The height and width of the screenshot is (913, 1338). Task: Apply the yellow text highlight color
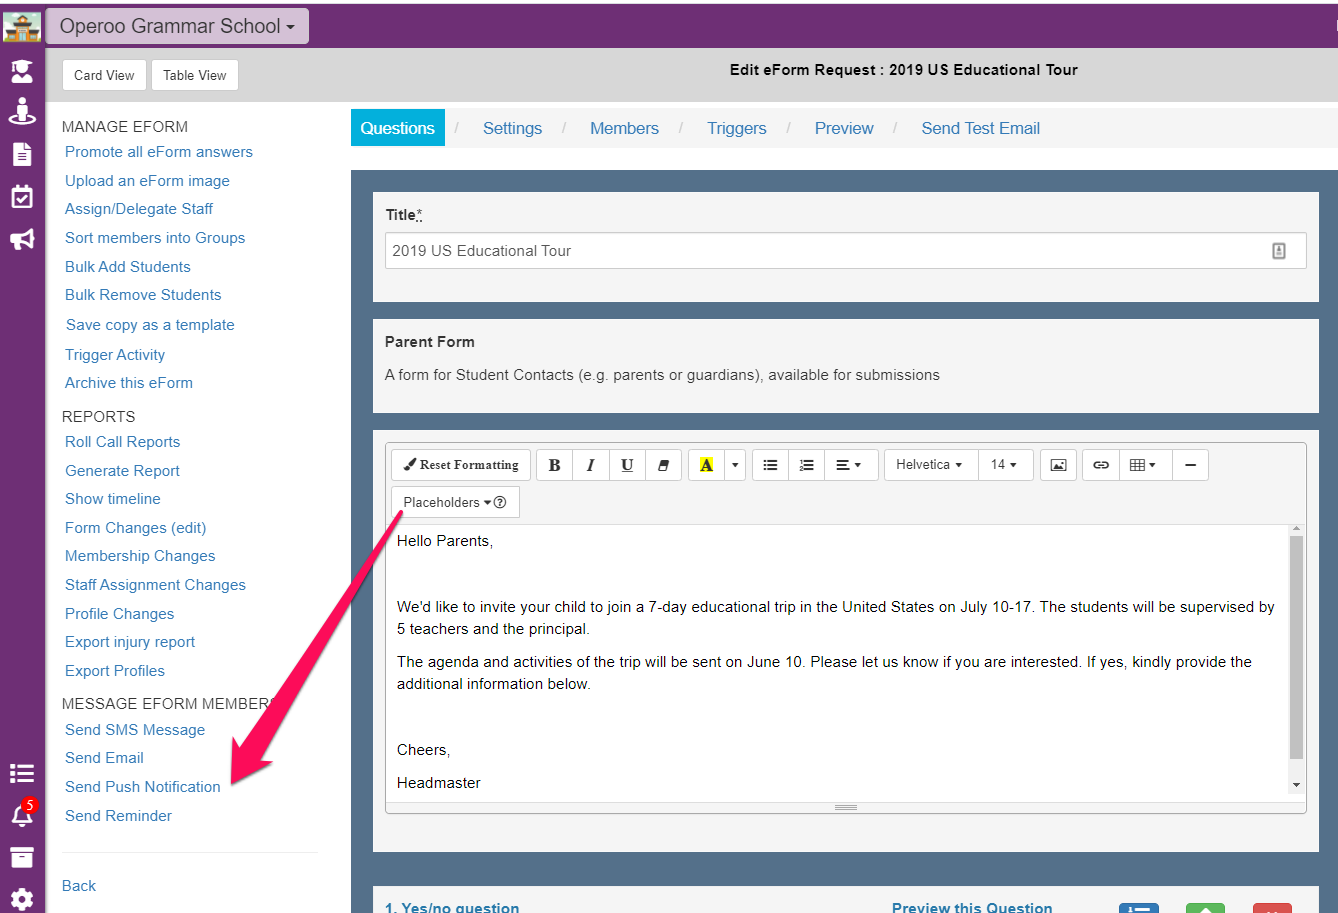[x=707, y=465]
